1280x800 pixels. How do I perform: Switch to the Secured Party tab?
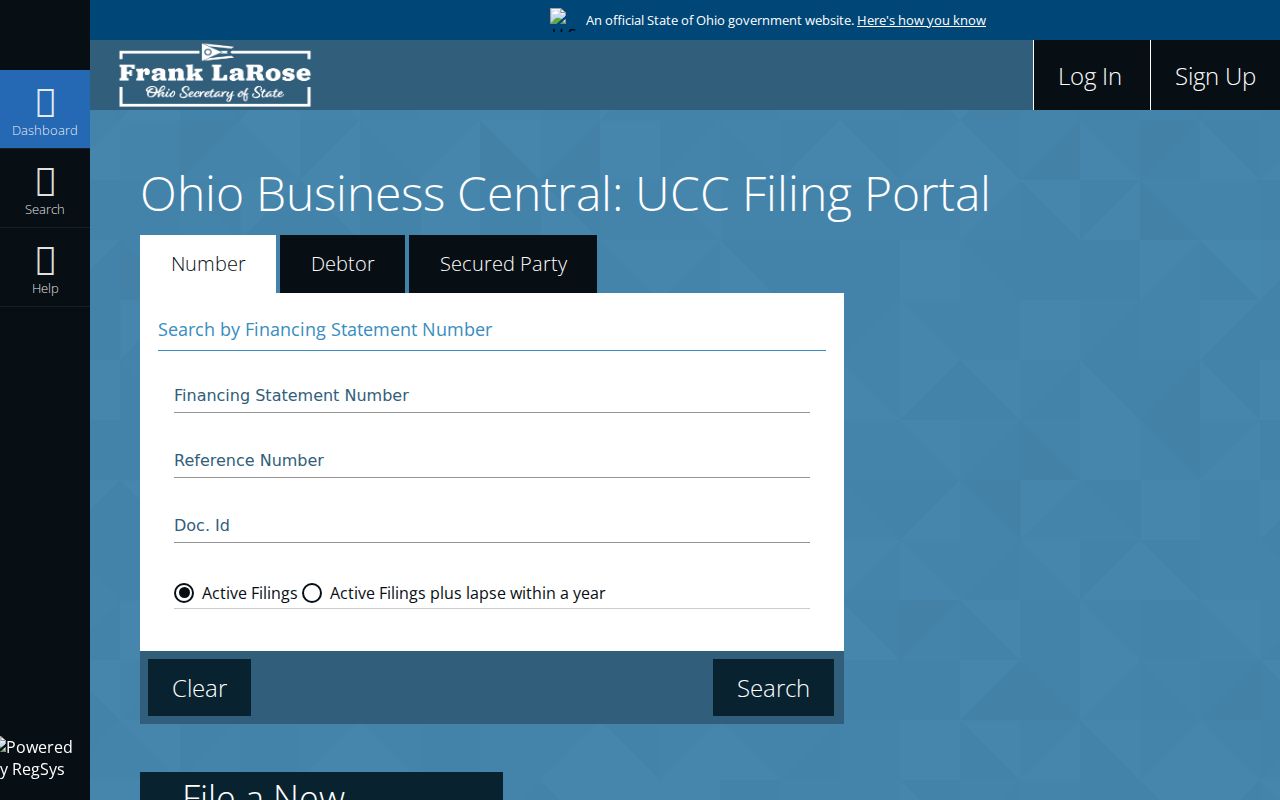click(503, 264)
